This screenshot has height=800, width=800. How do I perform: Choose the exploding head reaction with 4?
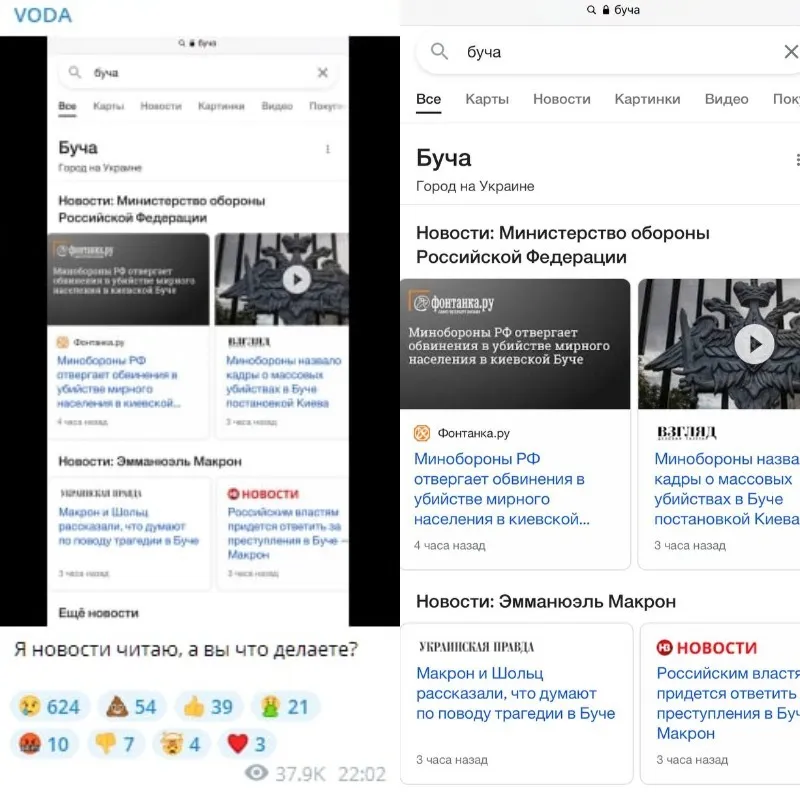tap(181, 744)
